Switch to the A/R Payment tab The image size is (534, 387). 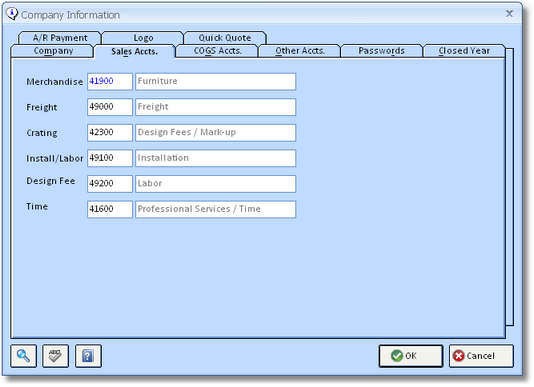pos(60,38)
